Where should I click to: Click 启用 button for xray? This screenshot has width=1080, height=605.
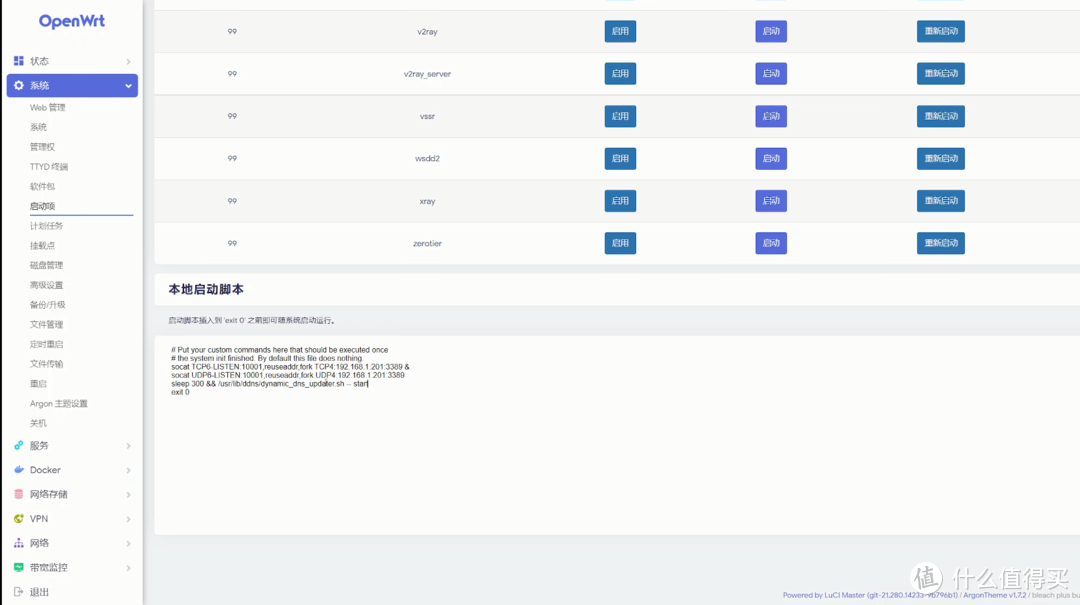620,201
